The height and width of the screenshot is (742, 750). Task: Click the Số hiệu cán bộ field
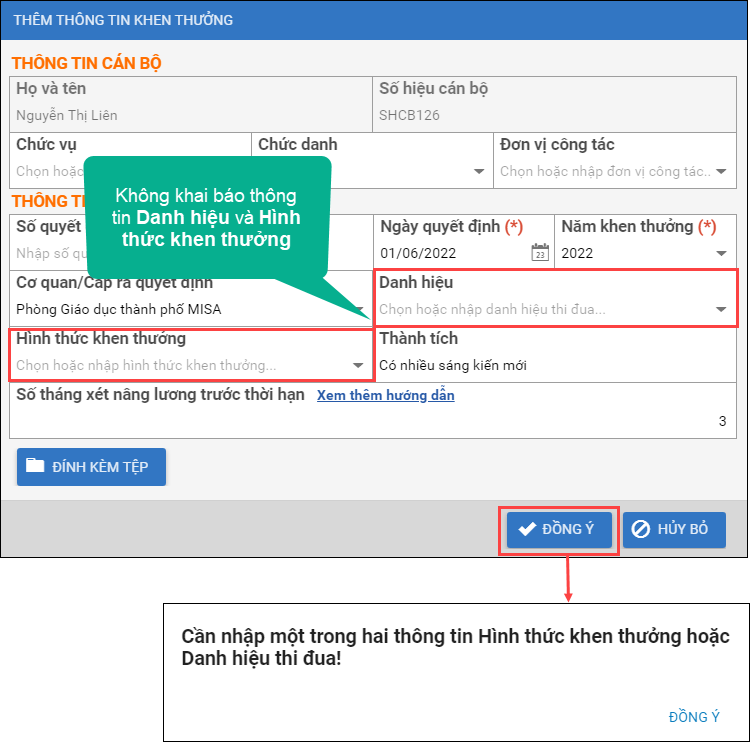click(x=555, y=115)
